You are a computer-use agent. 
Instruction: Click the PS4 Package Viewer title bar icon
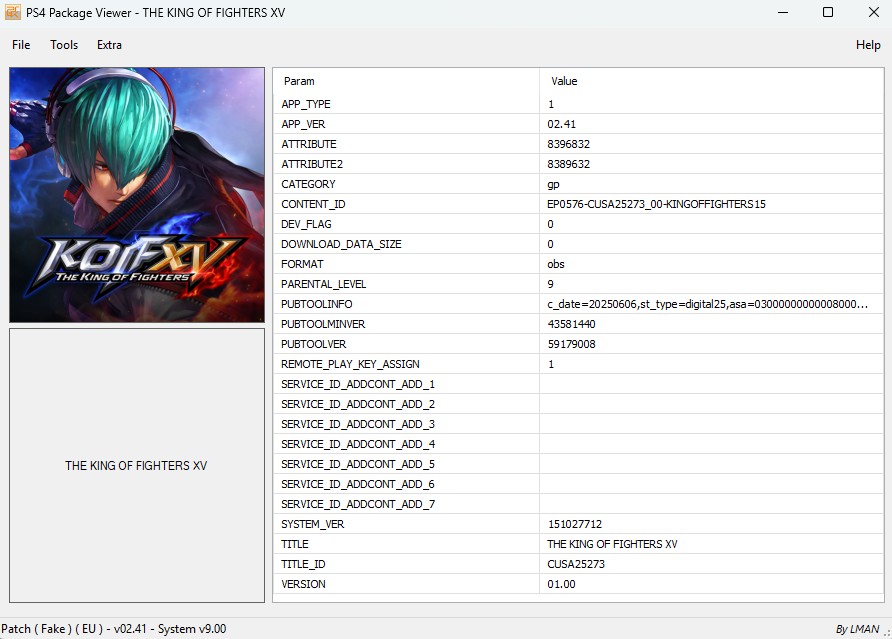13,12
